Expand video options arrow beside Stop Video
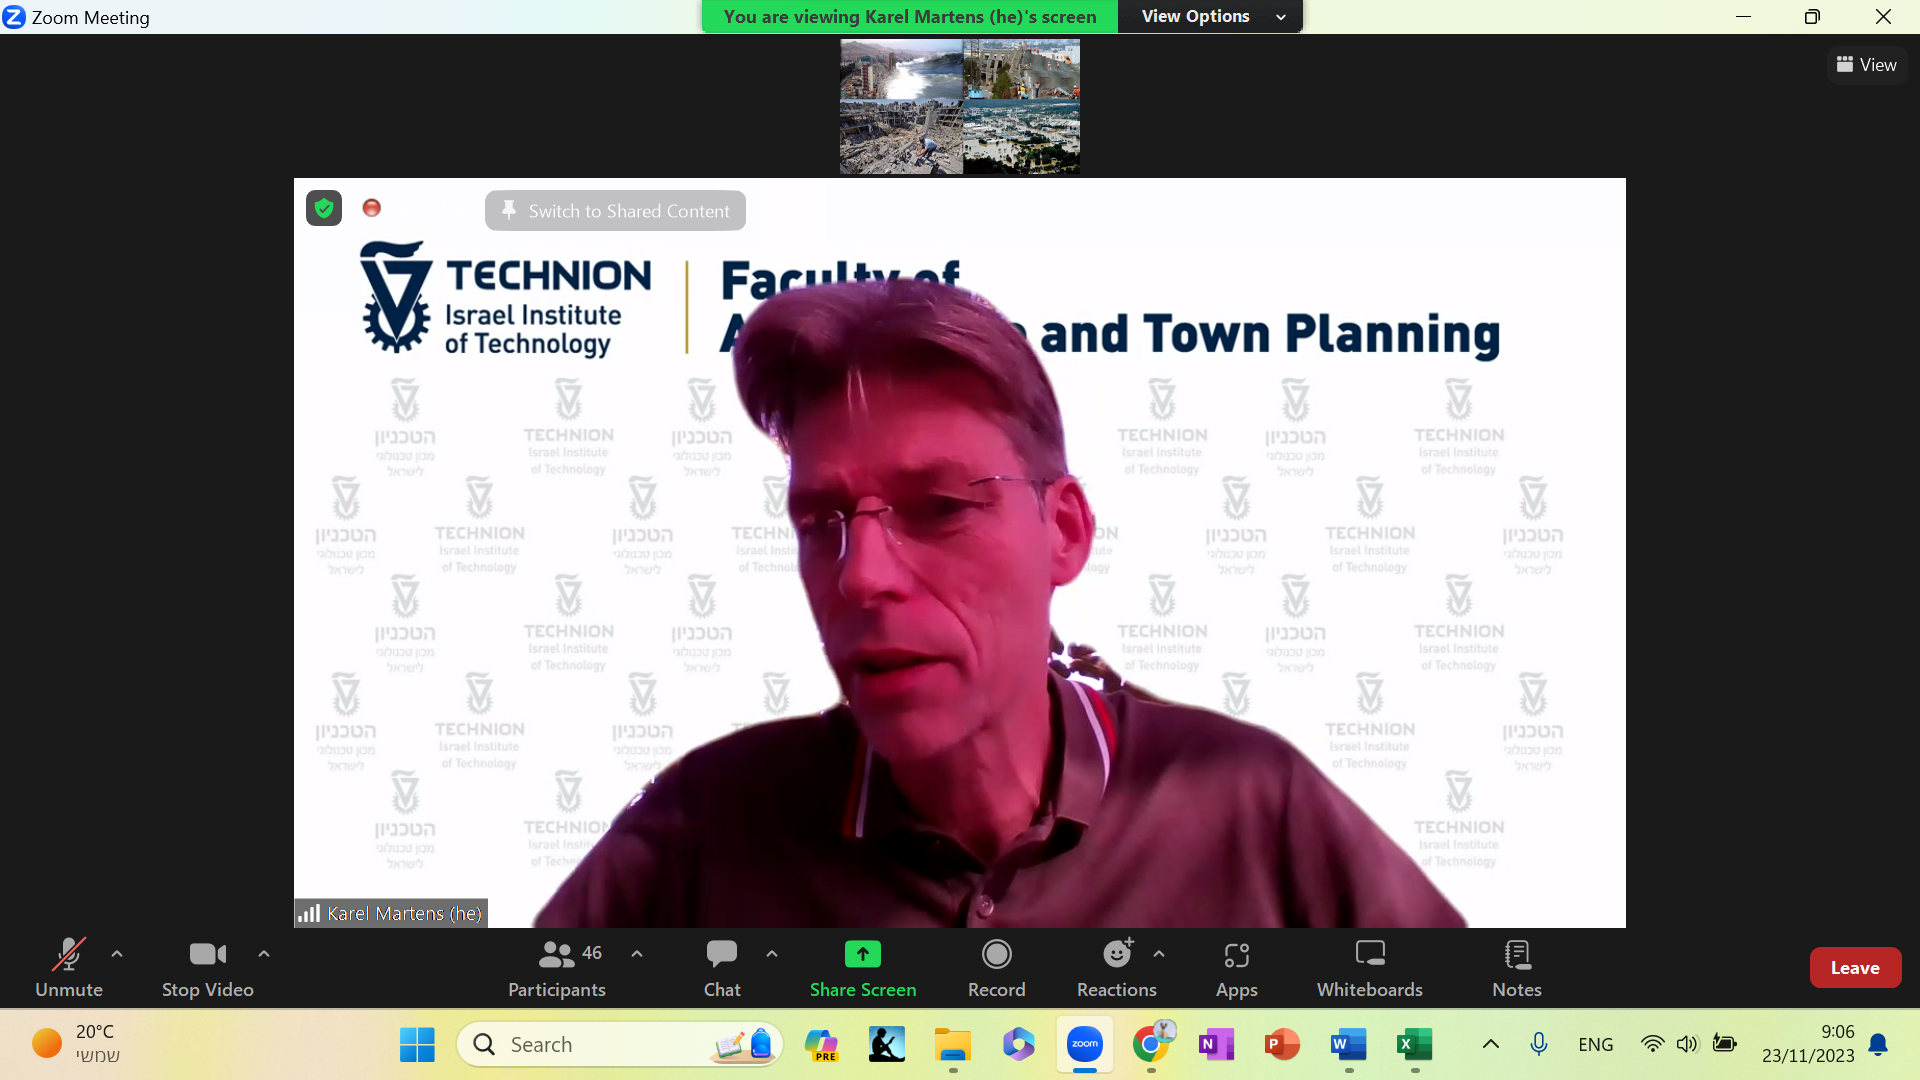The image size is (1920, 1080). [x=264, y=954]
